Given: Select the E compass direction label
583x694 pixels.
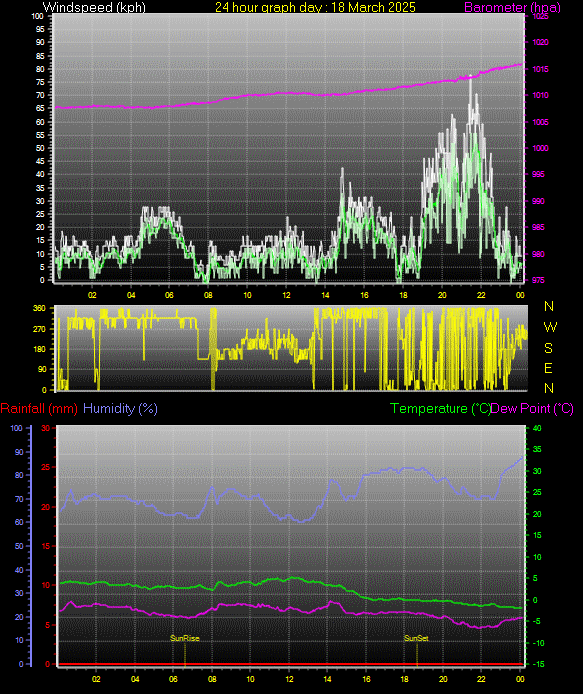Looking at the screenshot, I should pyautogui.click(x=548, y=368).
